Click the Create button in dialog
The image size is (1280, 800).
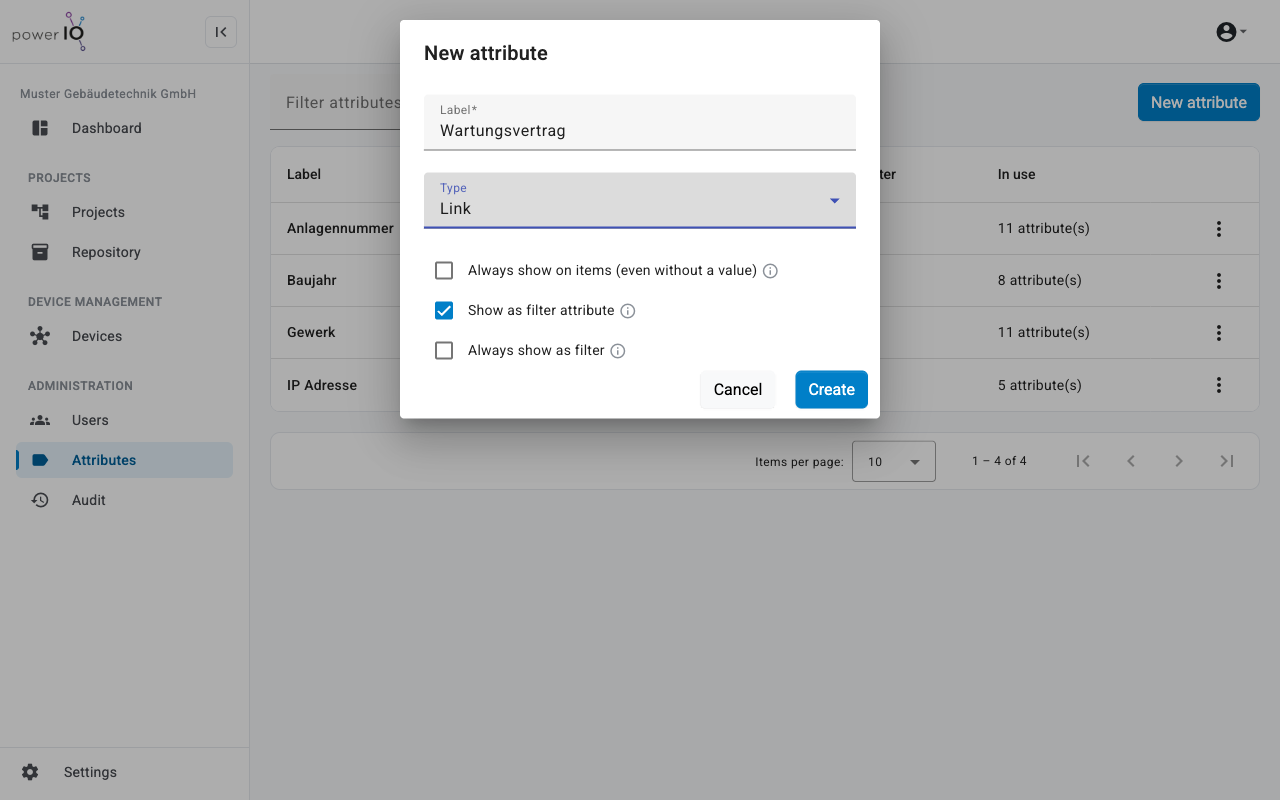[x=831, y=390]
